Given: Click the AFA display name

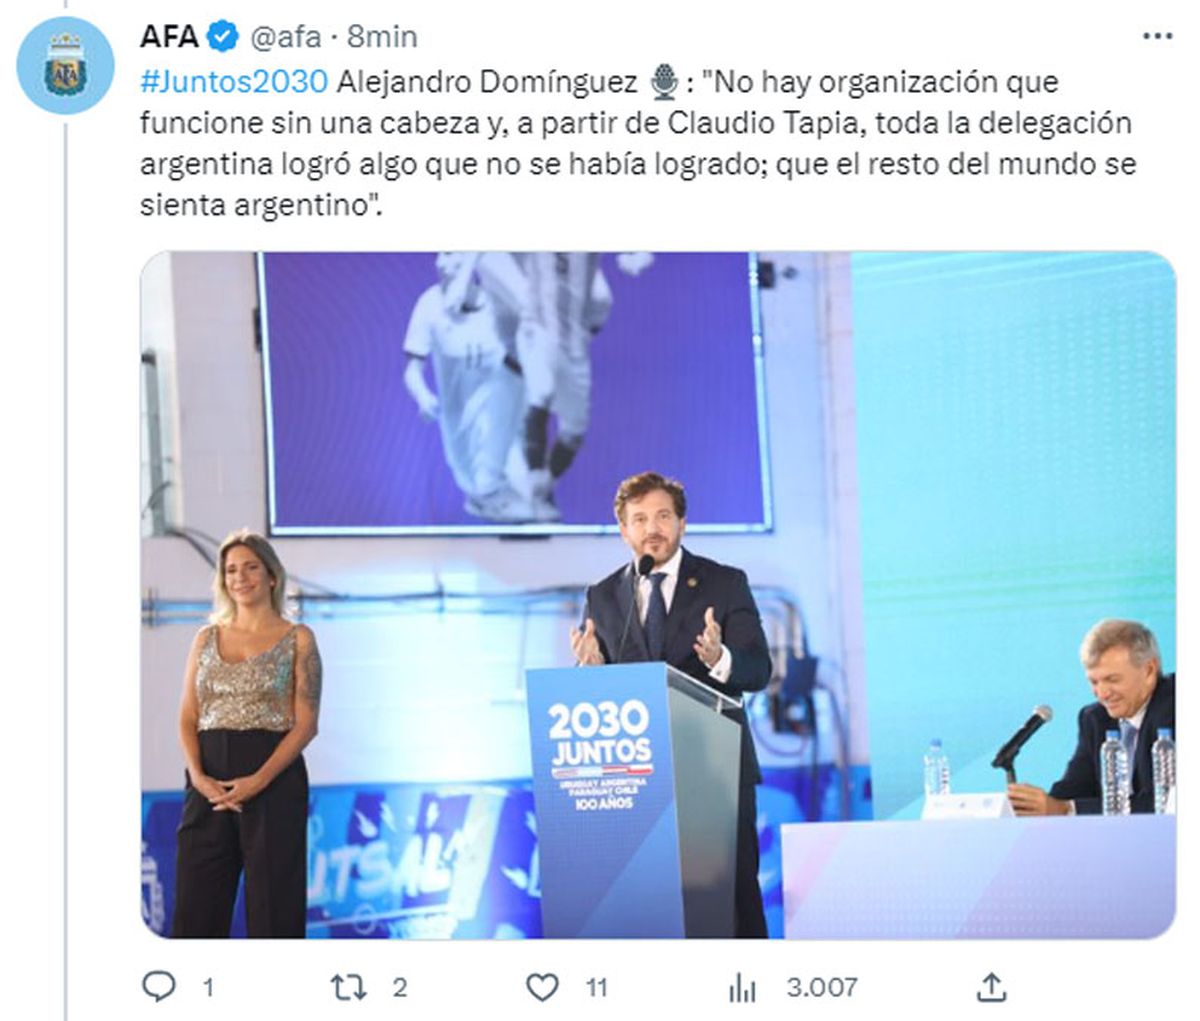Looking at the screenshot, I should [x=169, y=37].
